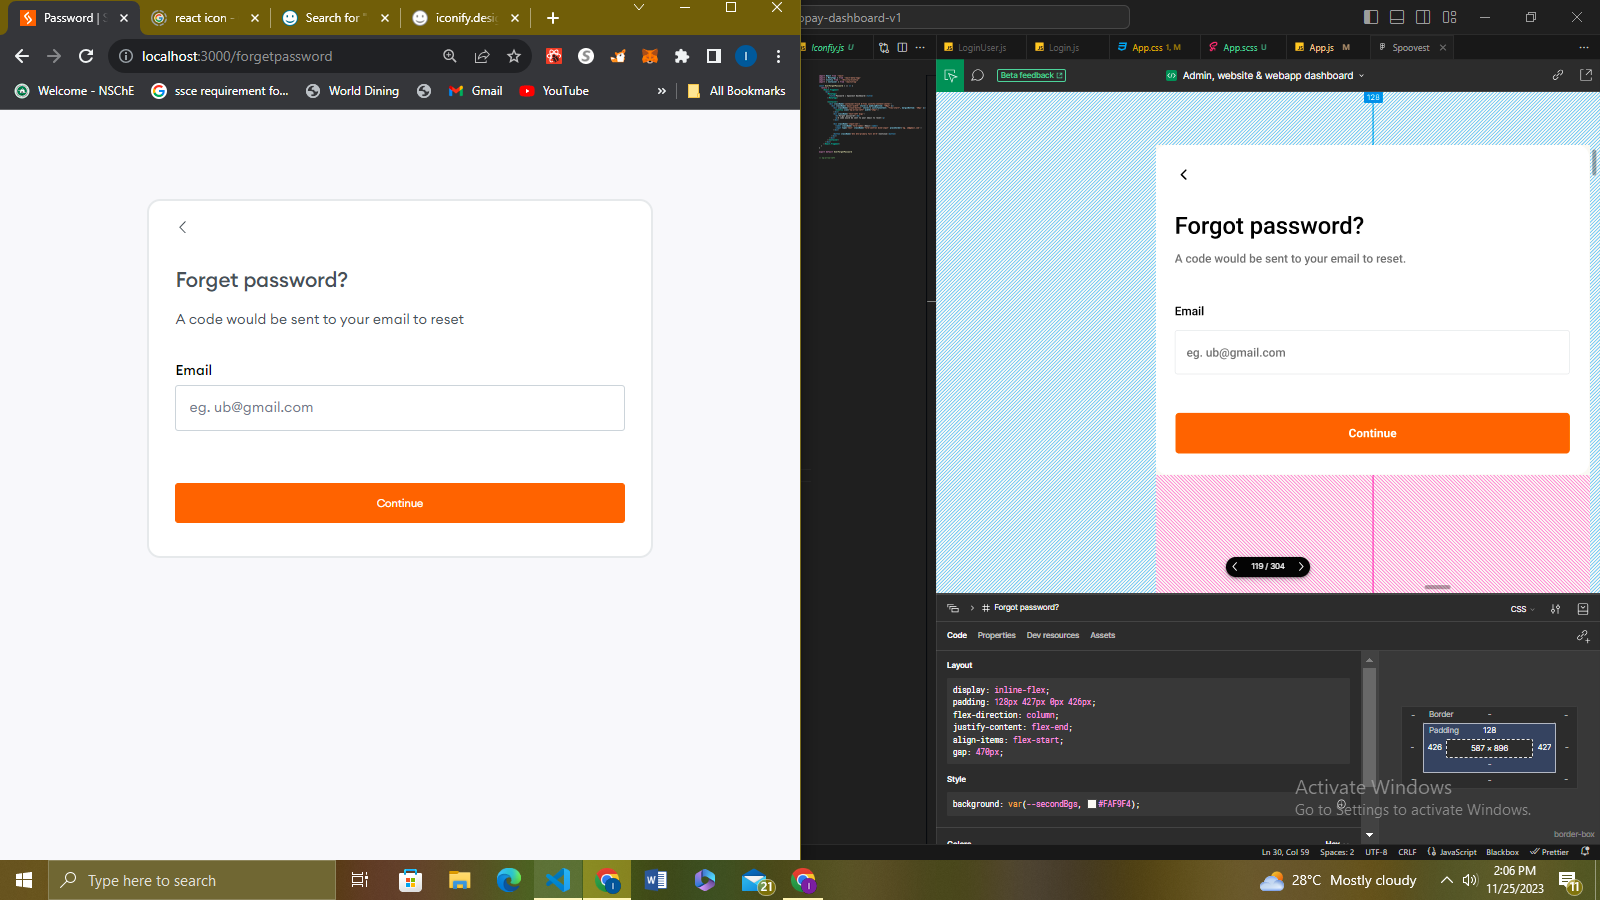Open the code settings sliders icon
The height and width of the screenshot is (900, 1600).
click(1555, 609)
